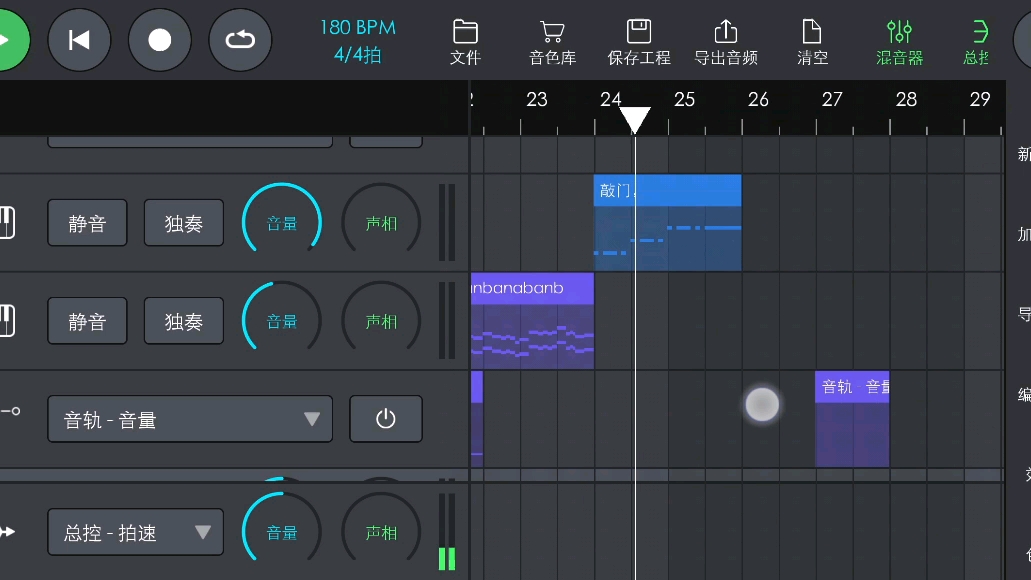Click the master track icon beside 总控 - 拍速
The height and width of the screenshot is (580, 1031).
coord(8,531)
